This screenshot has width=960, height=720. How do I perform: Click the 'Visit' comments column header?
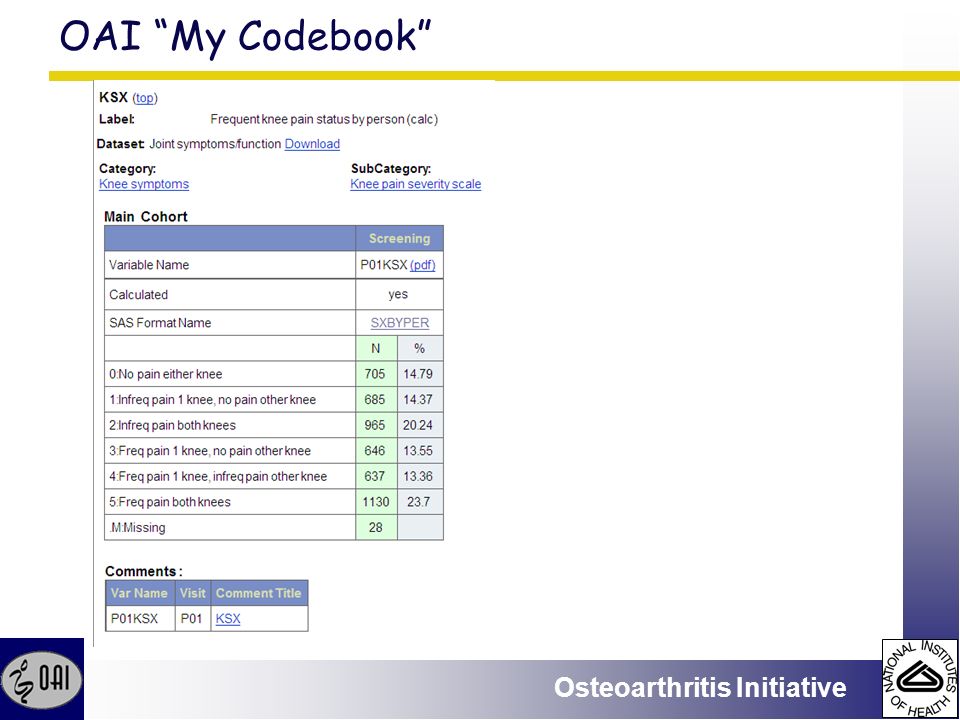192,593
